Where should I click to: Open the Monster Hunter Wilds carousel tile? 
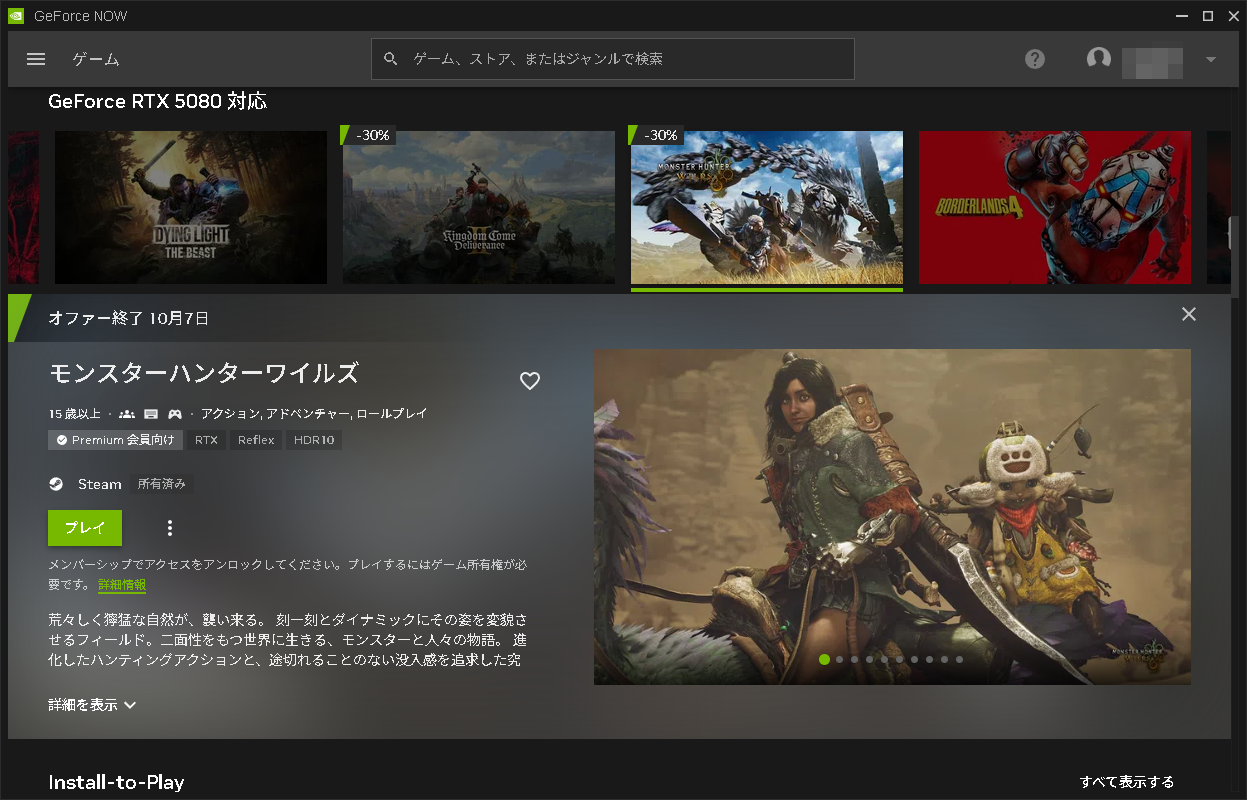click(766, 207)
